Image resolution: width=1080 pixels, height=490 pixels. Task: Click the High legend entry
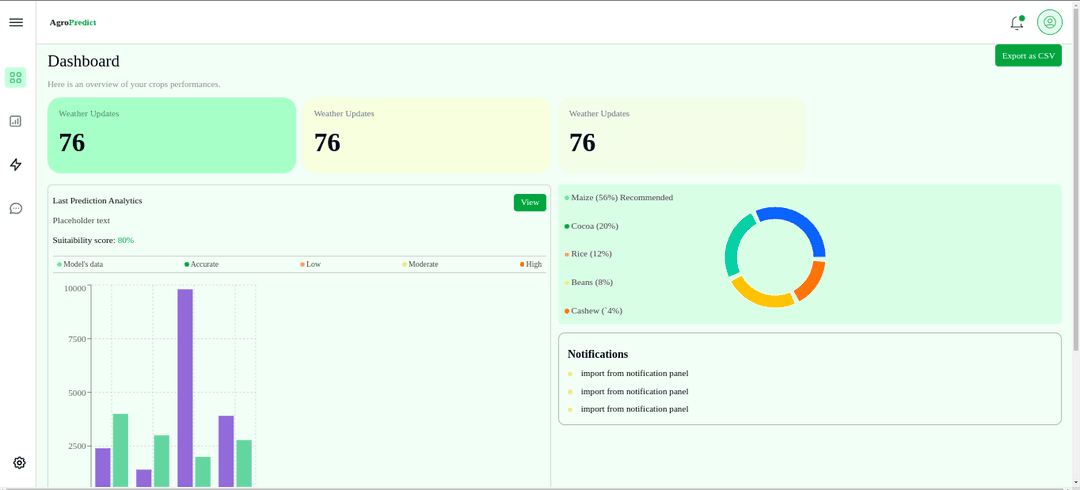click(x=530, y=264)
